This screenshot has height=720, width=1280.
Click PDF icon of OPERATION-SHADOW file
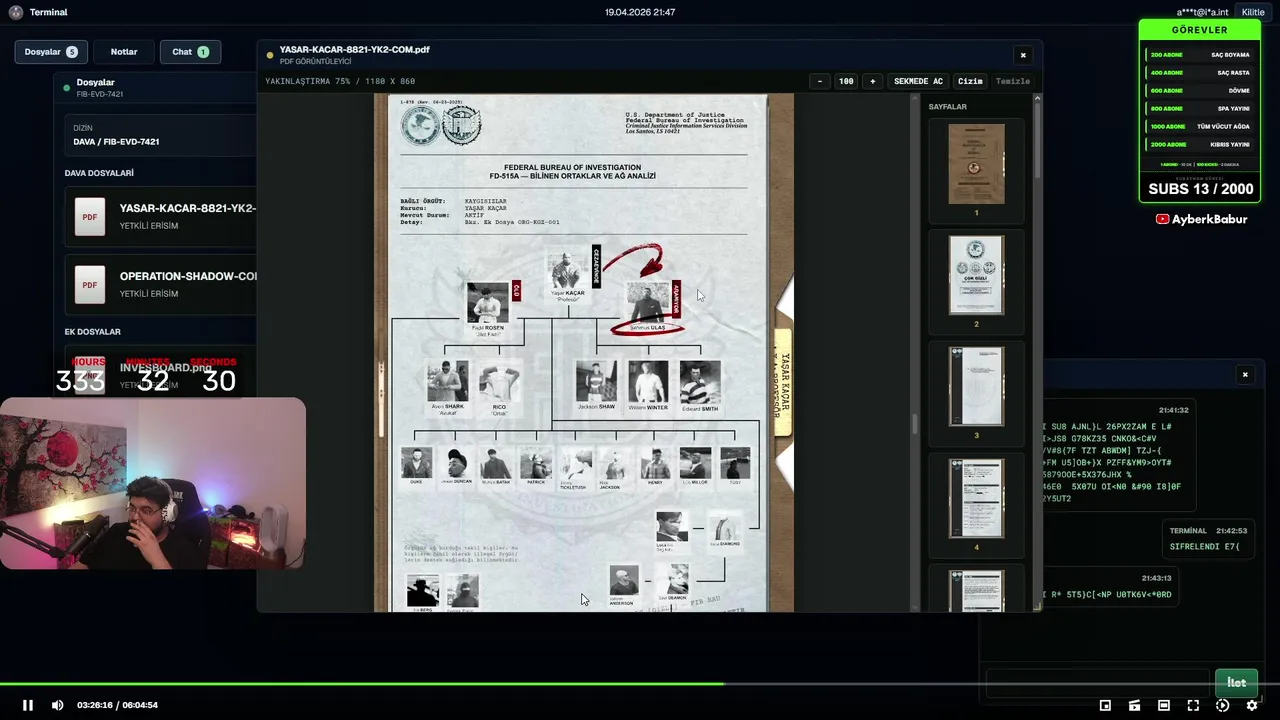(x=90, y=285)
